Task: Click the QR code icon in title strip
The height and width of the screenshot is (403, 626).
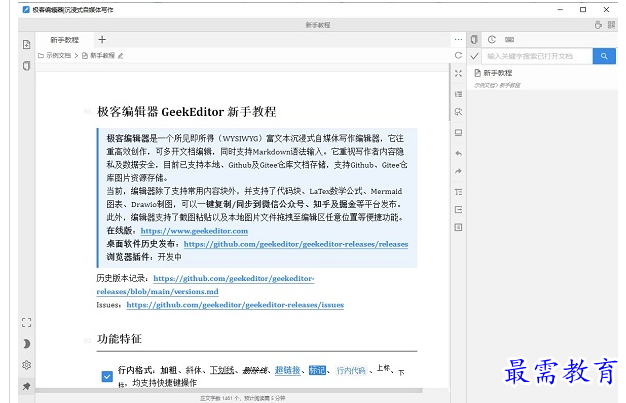Action: (x=611, y=25)
